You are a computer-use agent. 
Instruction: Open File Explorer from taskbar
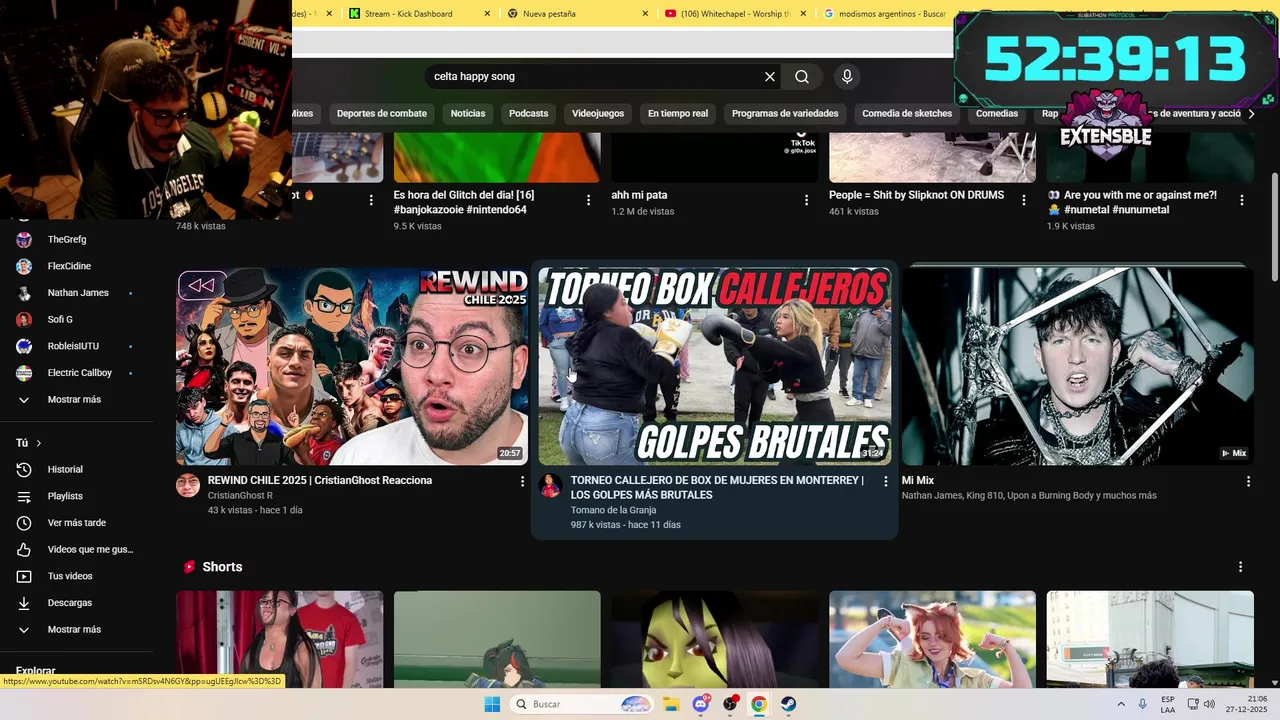click(671, 704)
